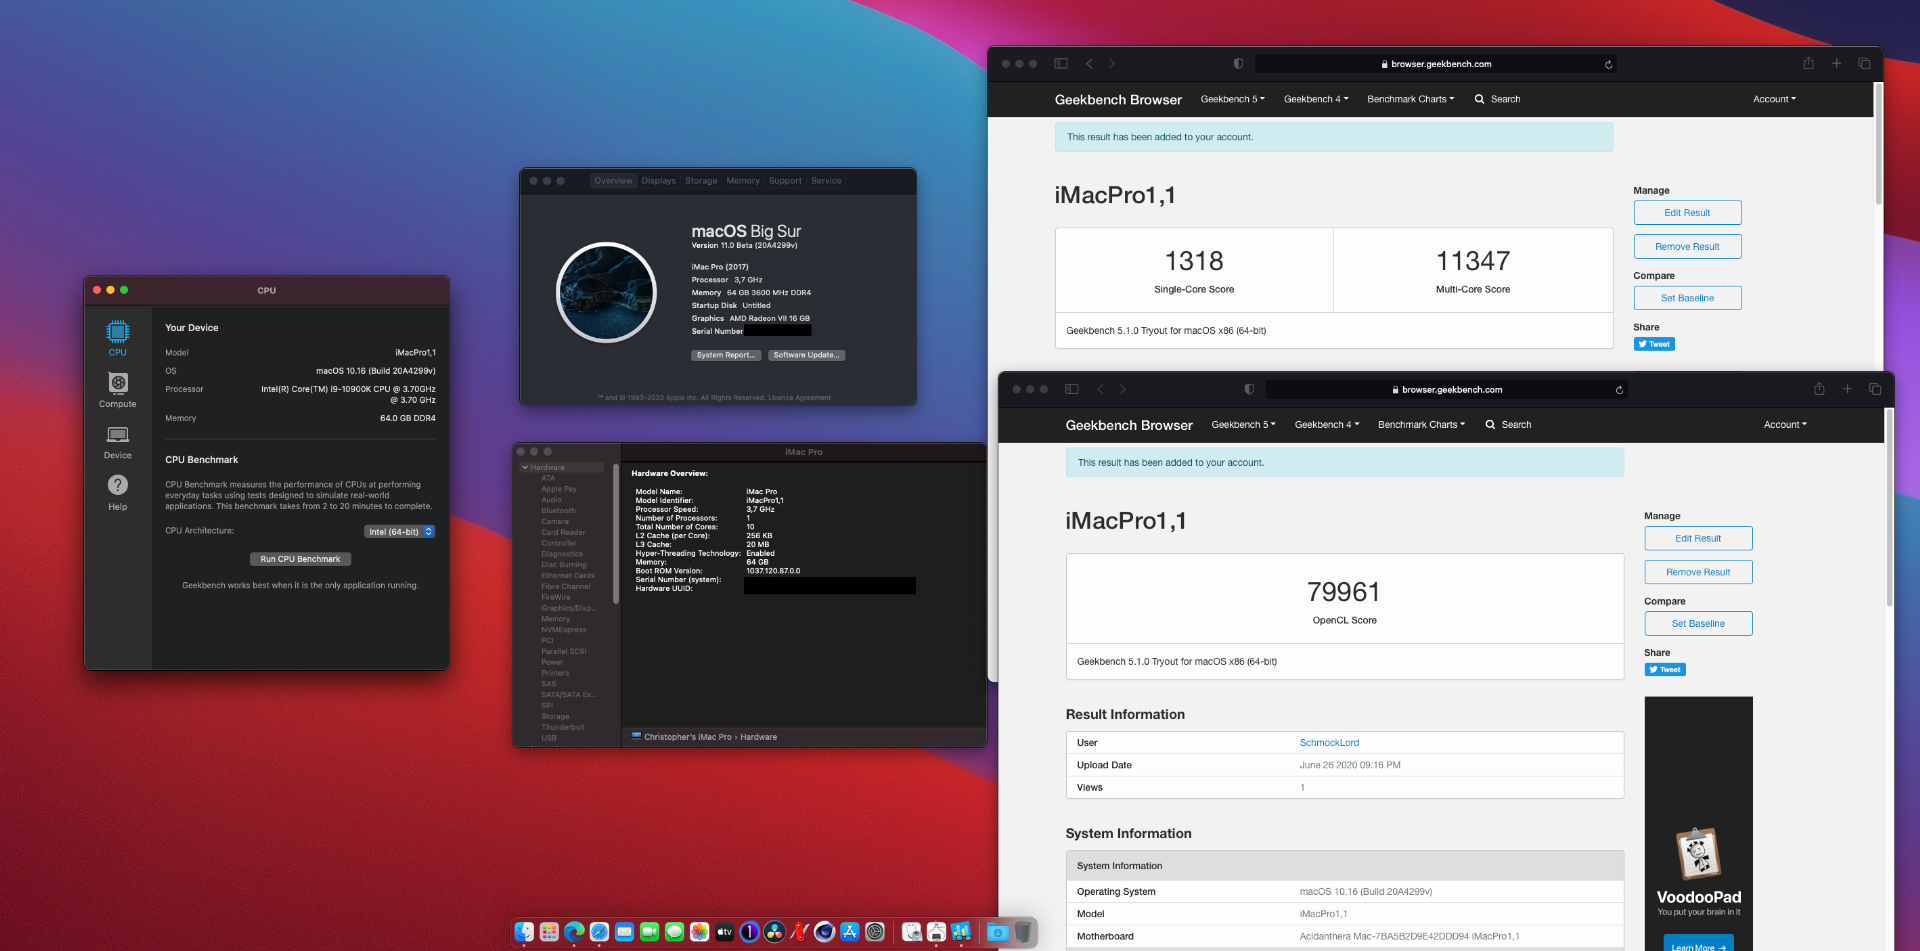Open Benchmark Charts menu in Single-Core score window
This screenshot has height=951, width=1920.
click(1410, 99)
